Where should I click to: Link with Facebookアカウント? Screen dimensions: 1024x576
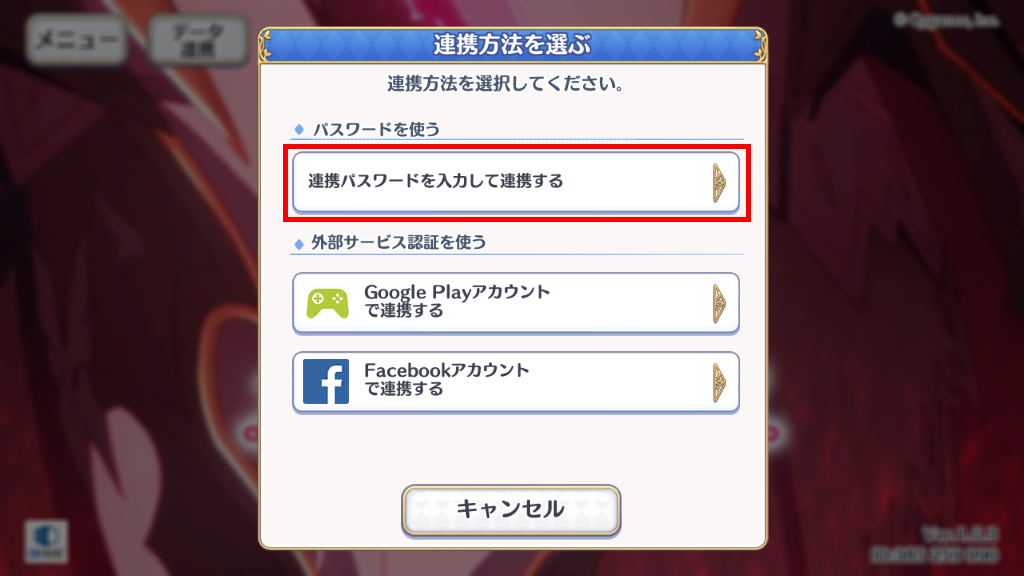pos(516,382)
